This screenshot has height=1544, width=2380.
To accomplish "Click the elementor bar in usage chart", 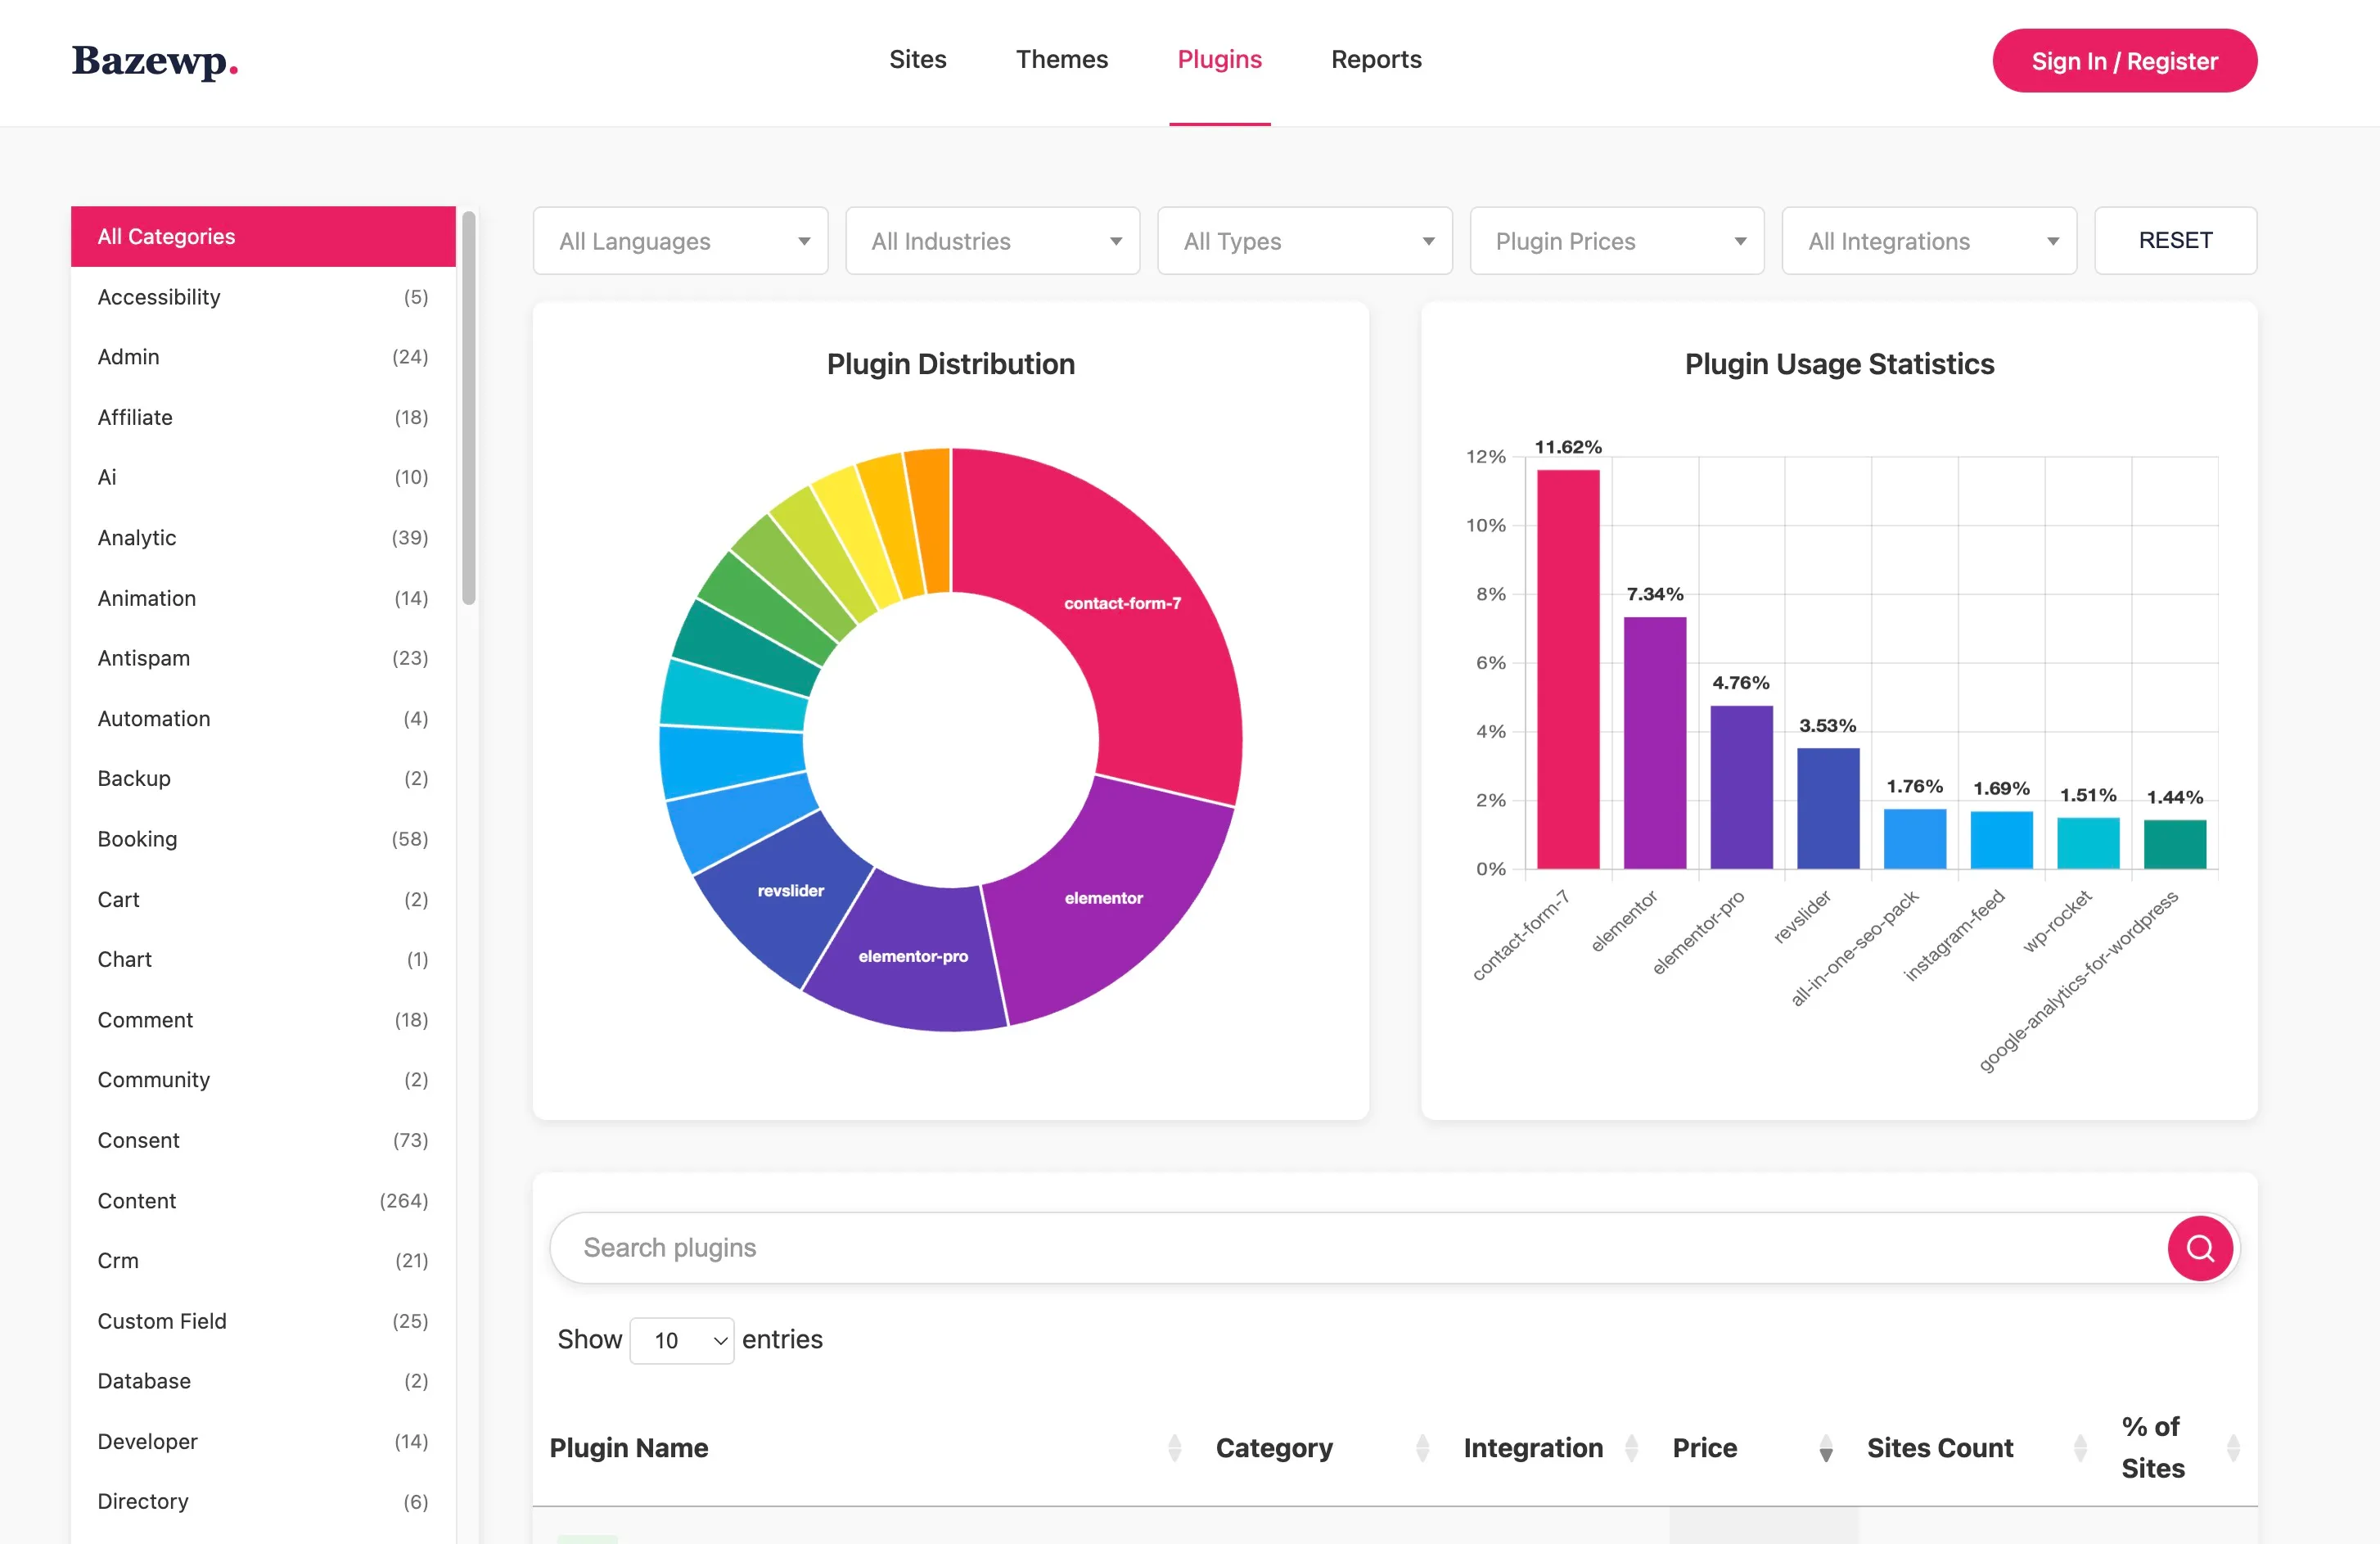I will [x=1654, y=742].
